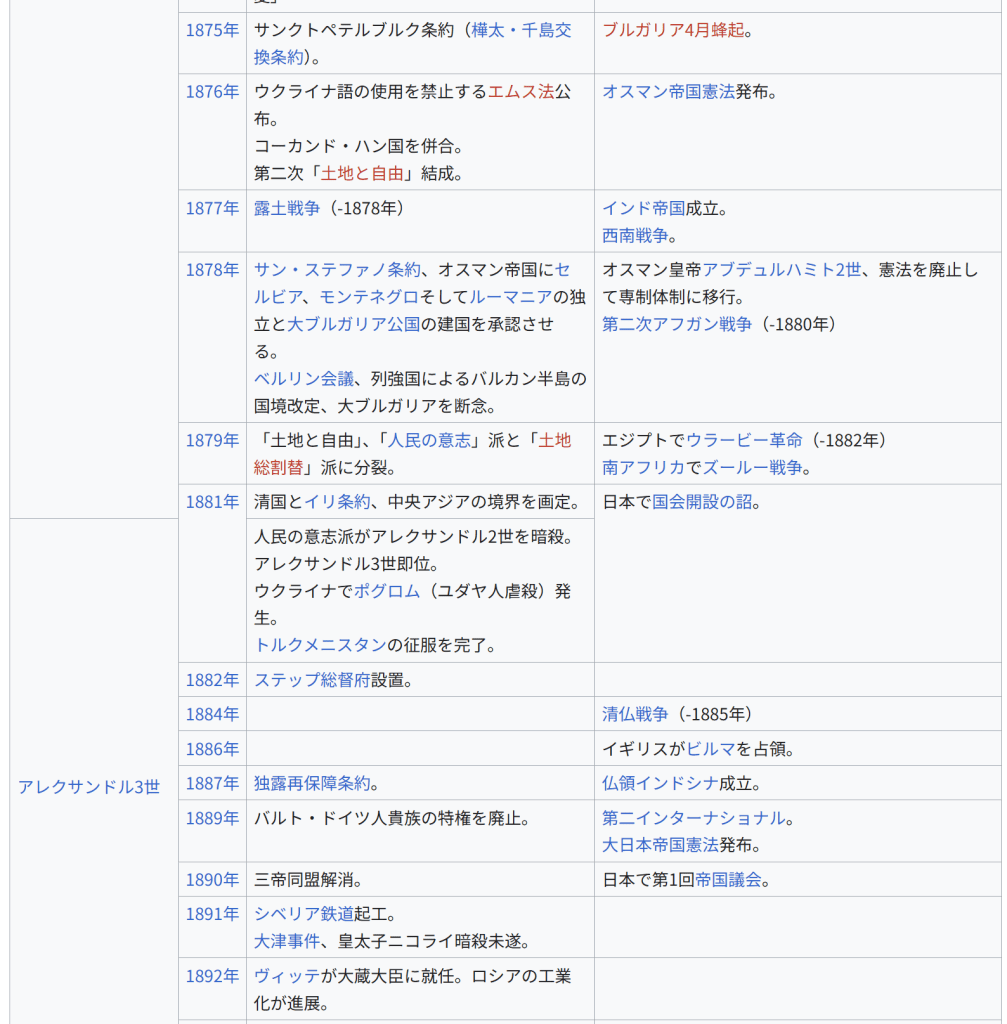Click the ヴィッテ link in 1892年 row
The height and width of the screenshot is (1024, 1007).
[287, 976]
